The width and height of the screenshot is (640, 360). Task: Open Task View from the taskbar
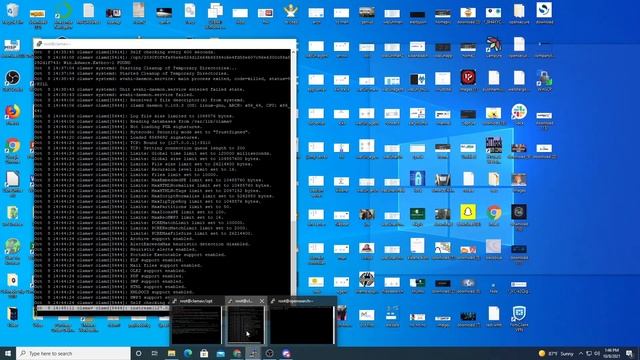(x=155, y=353)
